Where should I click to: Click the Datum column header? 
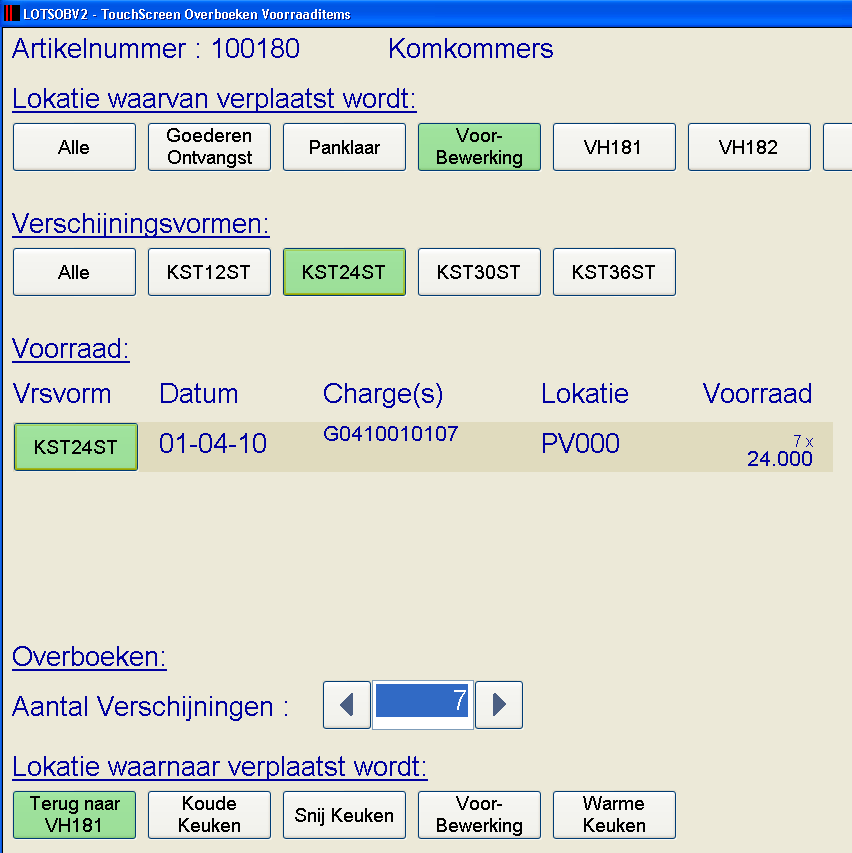[199, 393]
